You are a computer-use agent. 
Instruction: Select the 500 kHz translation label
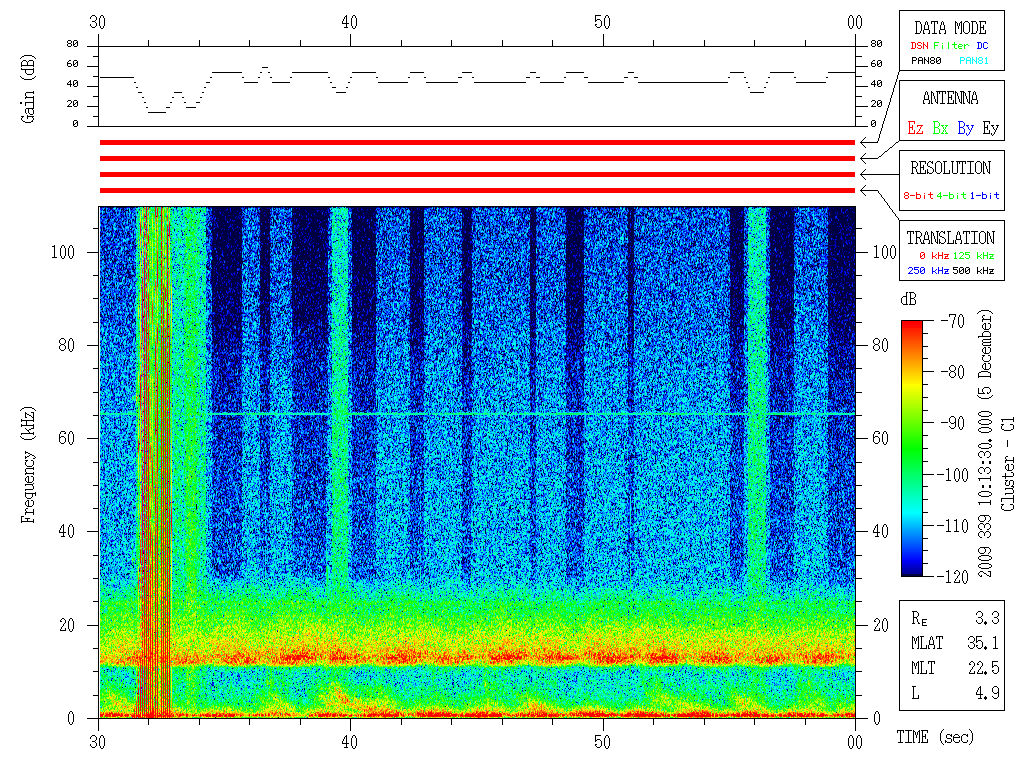pos(973,270)
